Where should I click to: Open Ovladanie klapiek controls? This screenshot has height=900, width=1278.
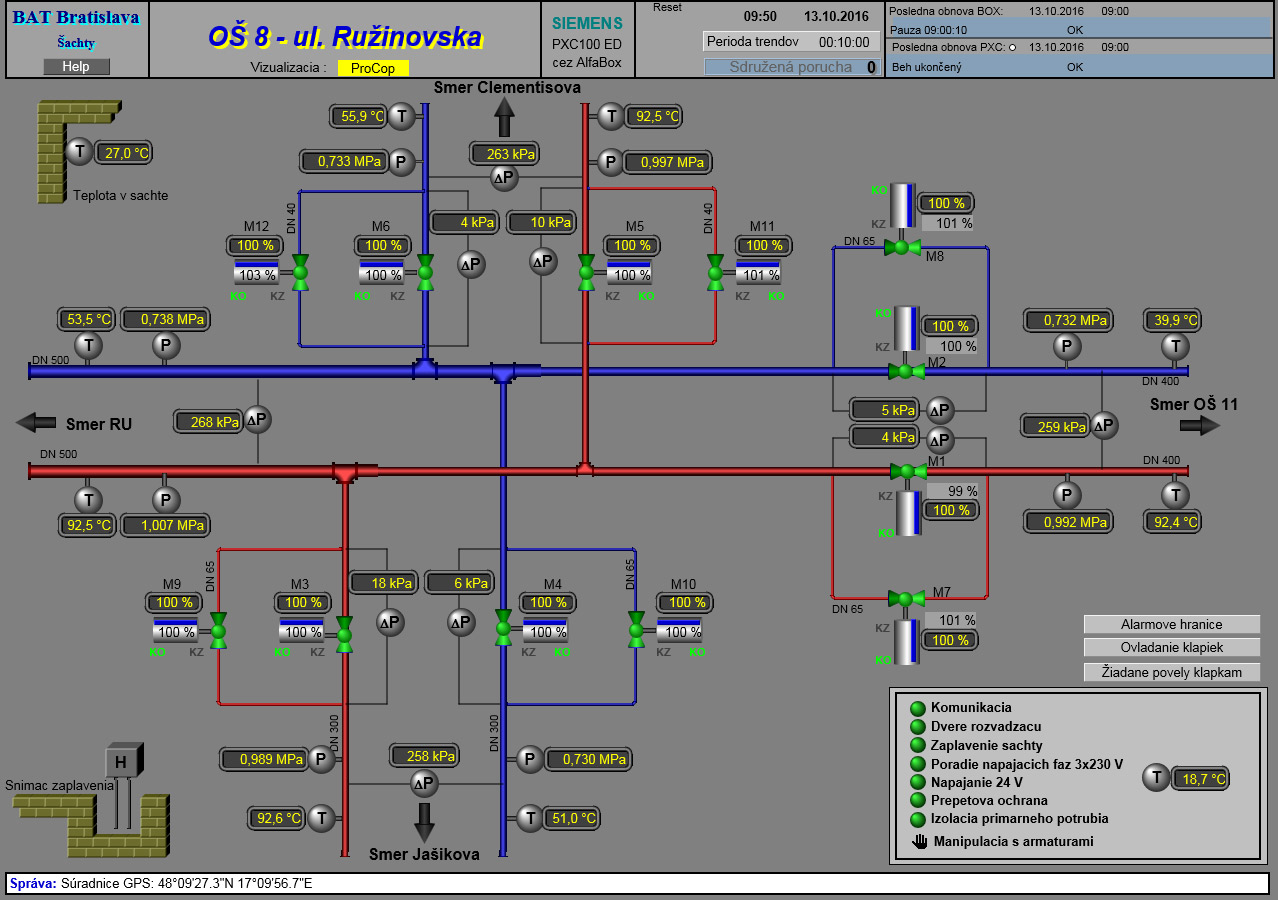tap(1171, 648)
